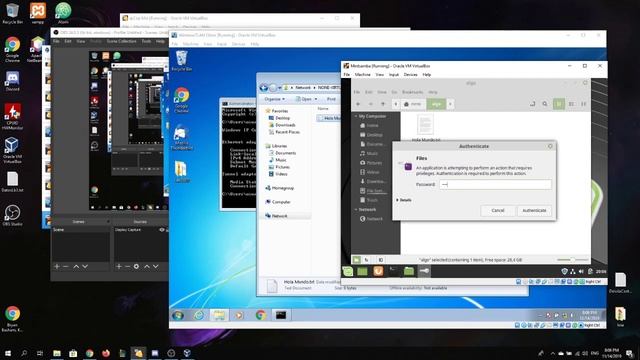
Task: Click Print in Windows 7 Explorer toolbar
Action: click(x=331, y=99)
